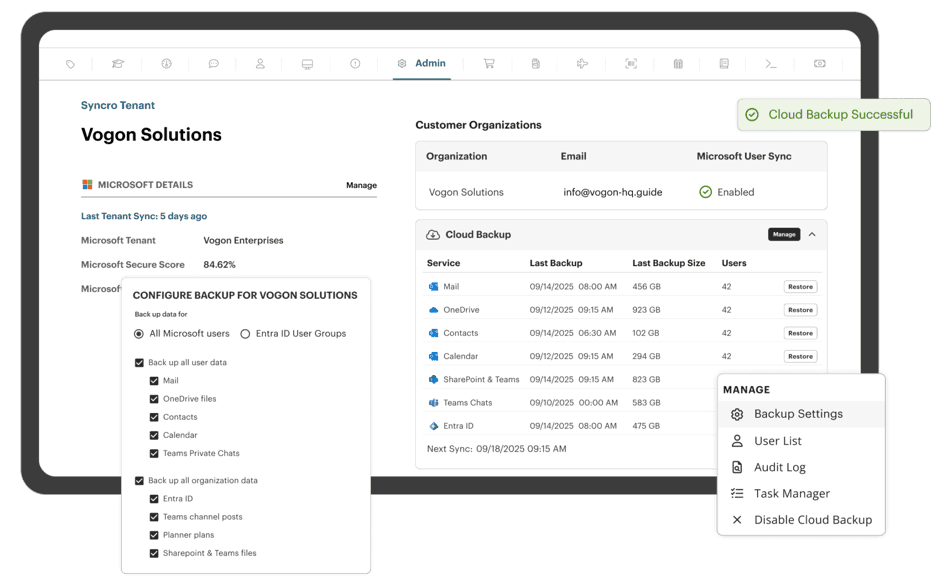Click Restore button for the Mail service
The width and height of the screenshot is (950, 585).
tap(800, 287)
